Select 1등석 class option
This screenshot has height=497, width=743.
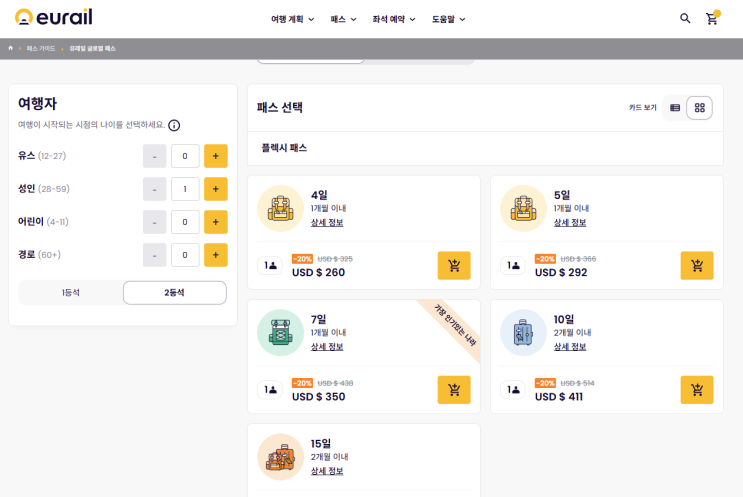(x=71, y=292)
